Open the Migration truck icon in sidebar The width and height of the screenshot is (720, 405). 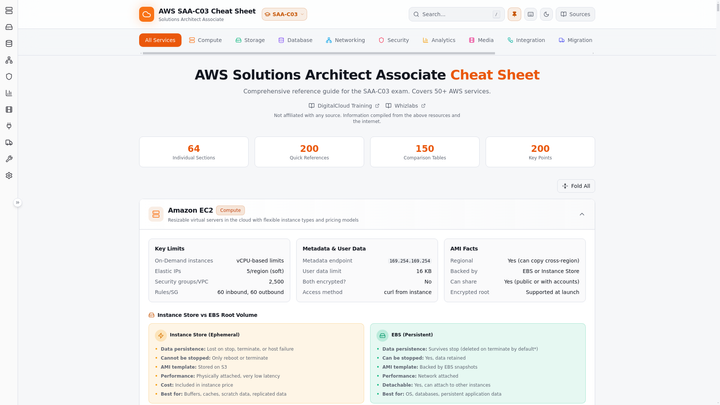tap(9, 142)
